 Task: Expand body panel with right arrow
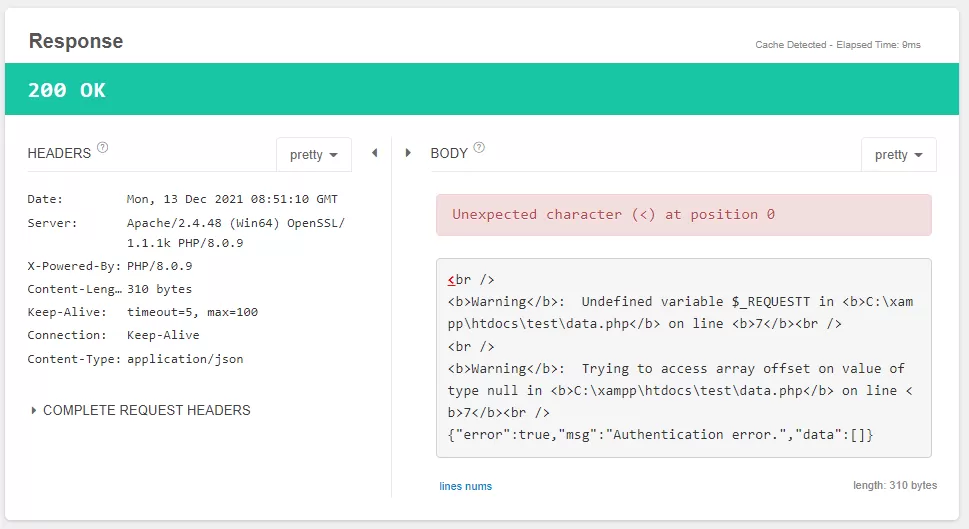408,153
